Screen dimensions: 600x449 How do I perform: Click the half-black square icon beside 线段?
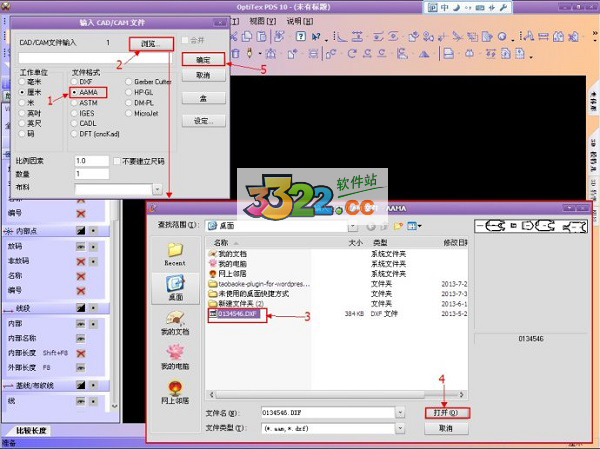(x=80, y=308)
